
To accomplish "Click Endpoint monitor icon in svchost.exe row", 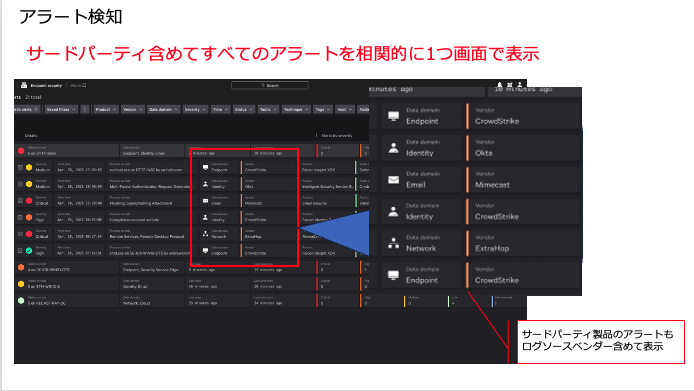I will click(205, 167).
